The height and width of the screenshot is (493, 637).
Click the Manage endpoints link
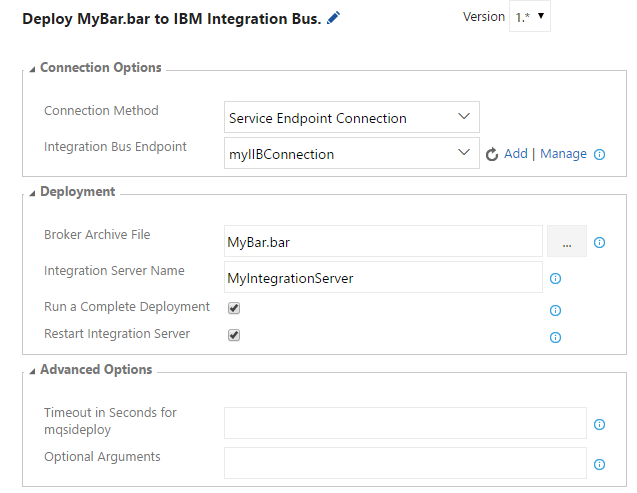[563, 154]
